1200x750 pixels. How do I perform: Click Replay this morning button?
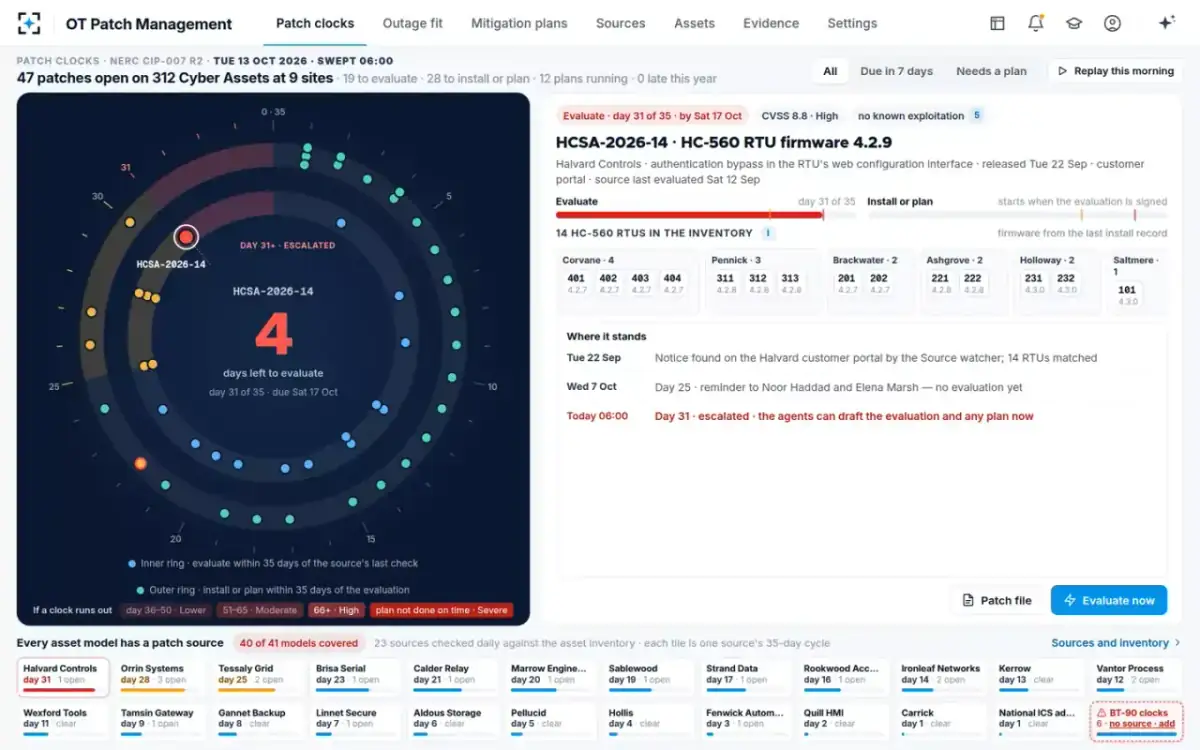pyautogui.click(x=1115, y=71)
